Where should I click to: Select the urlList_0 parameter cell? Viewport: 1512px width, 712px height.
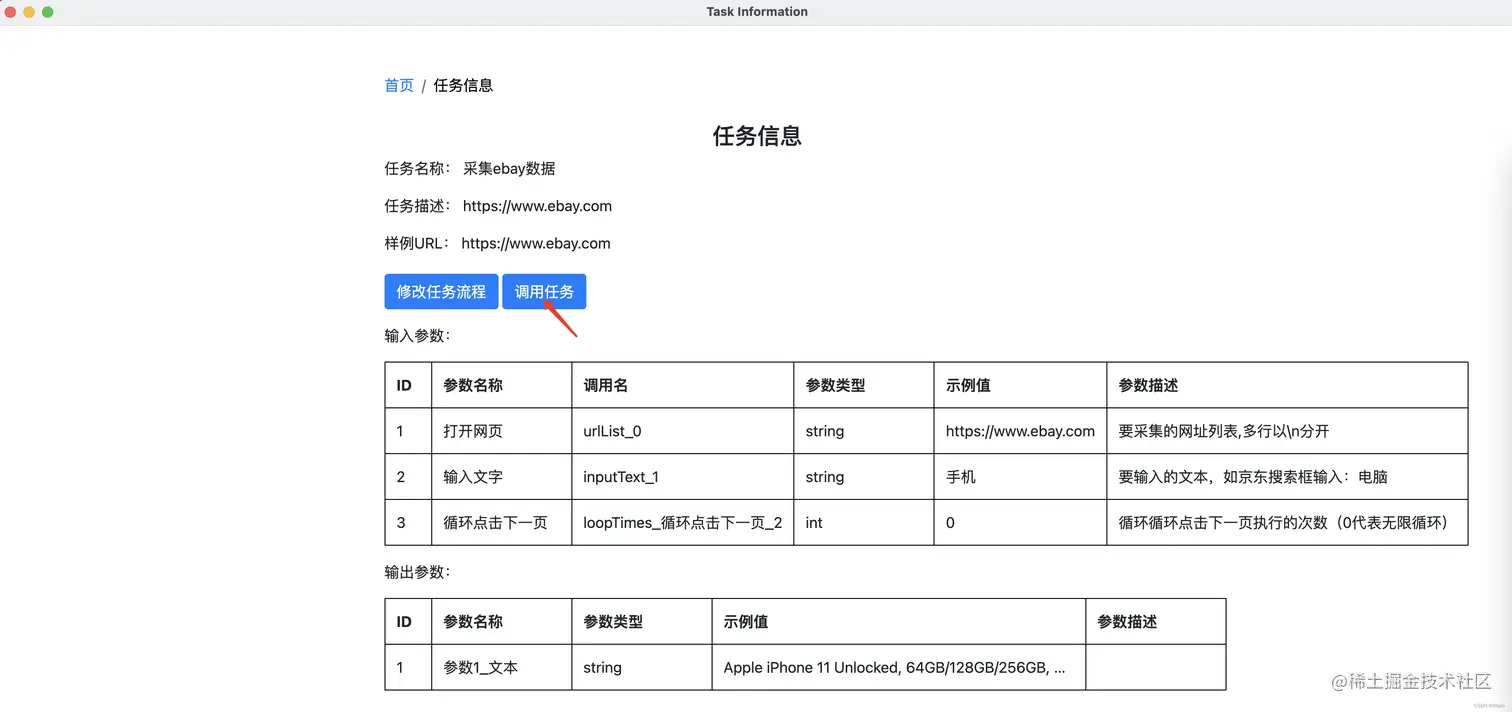611,431
